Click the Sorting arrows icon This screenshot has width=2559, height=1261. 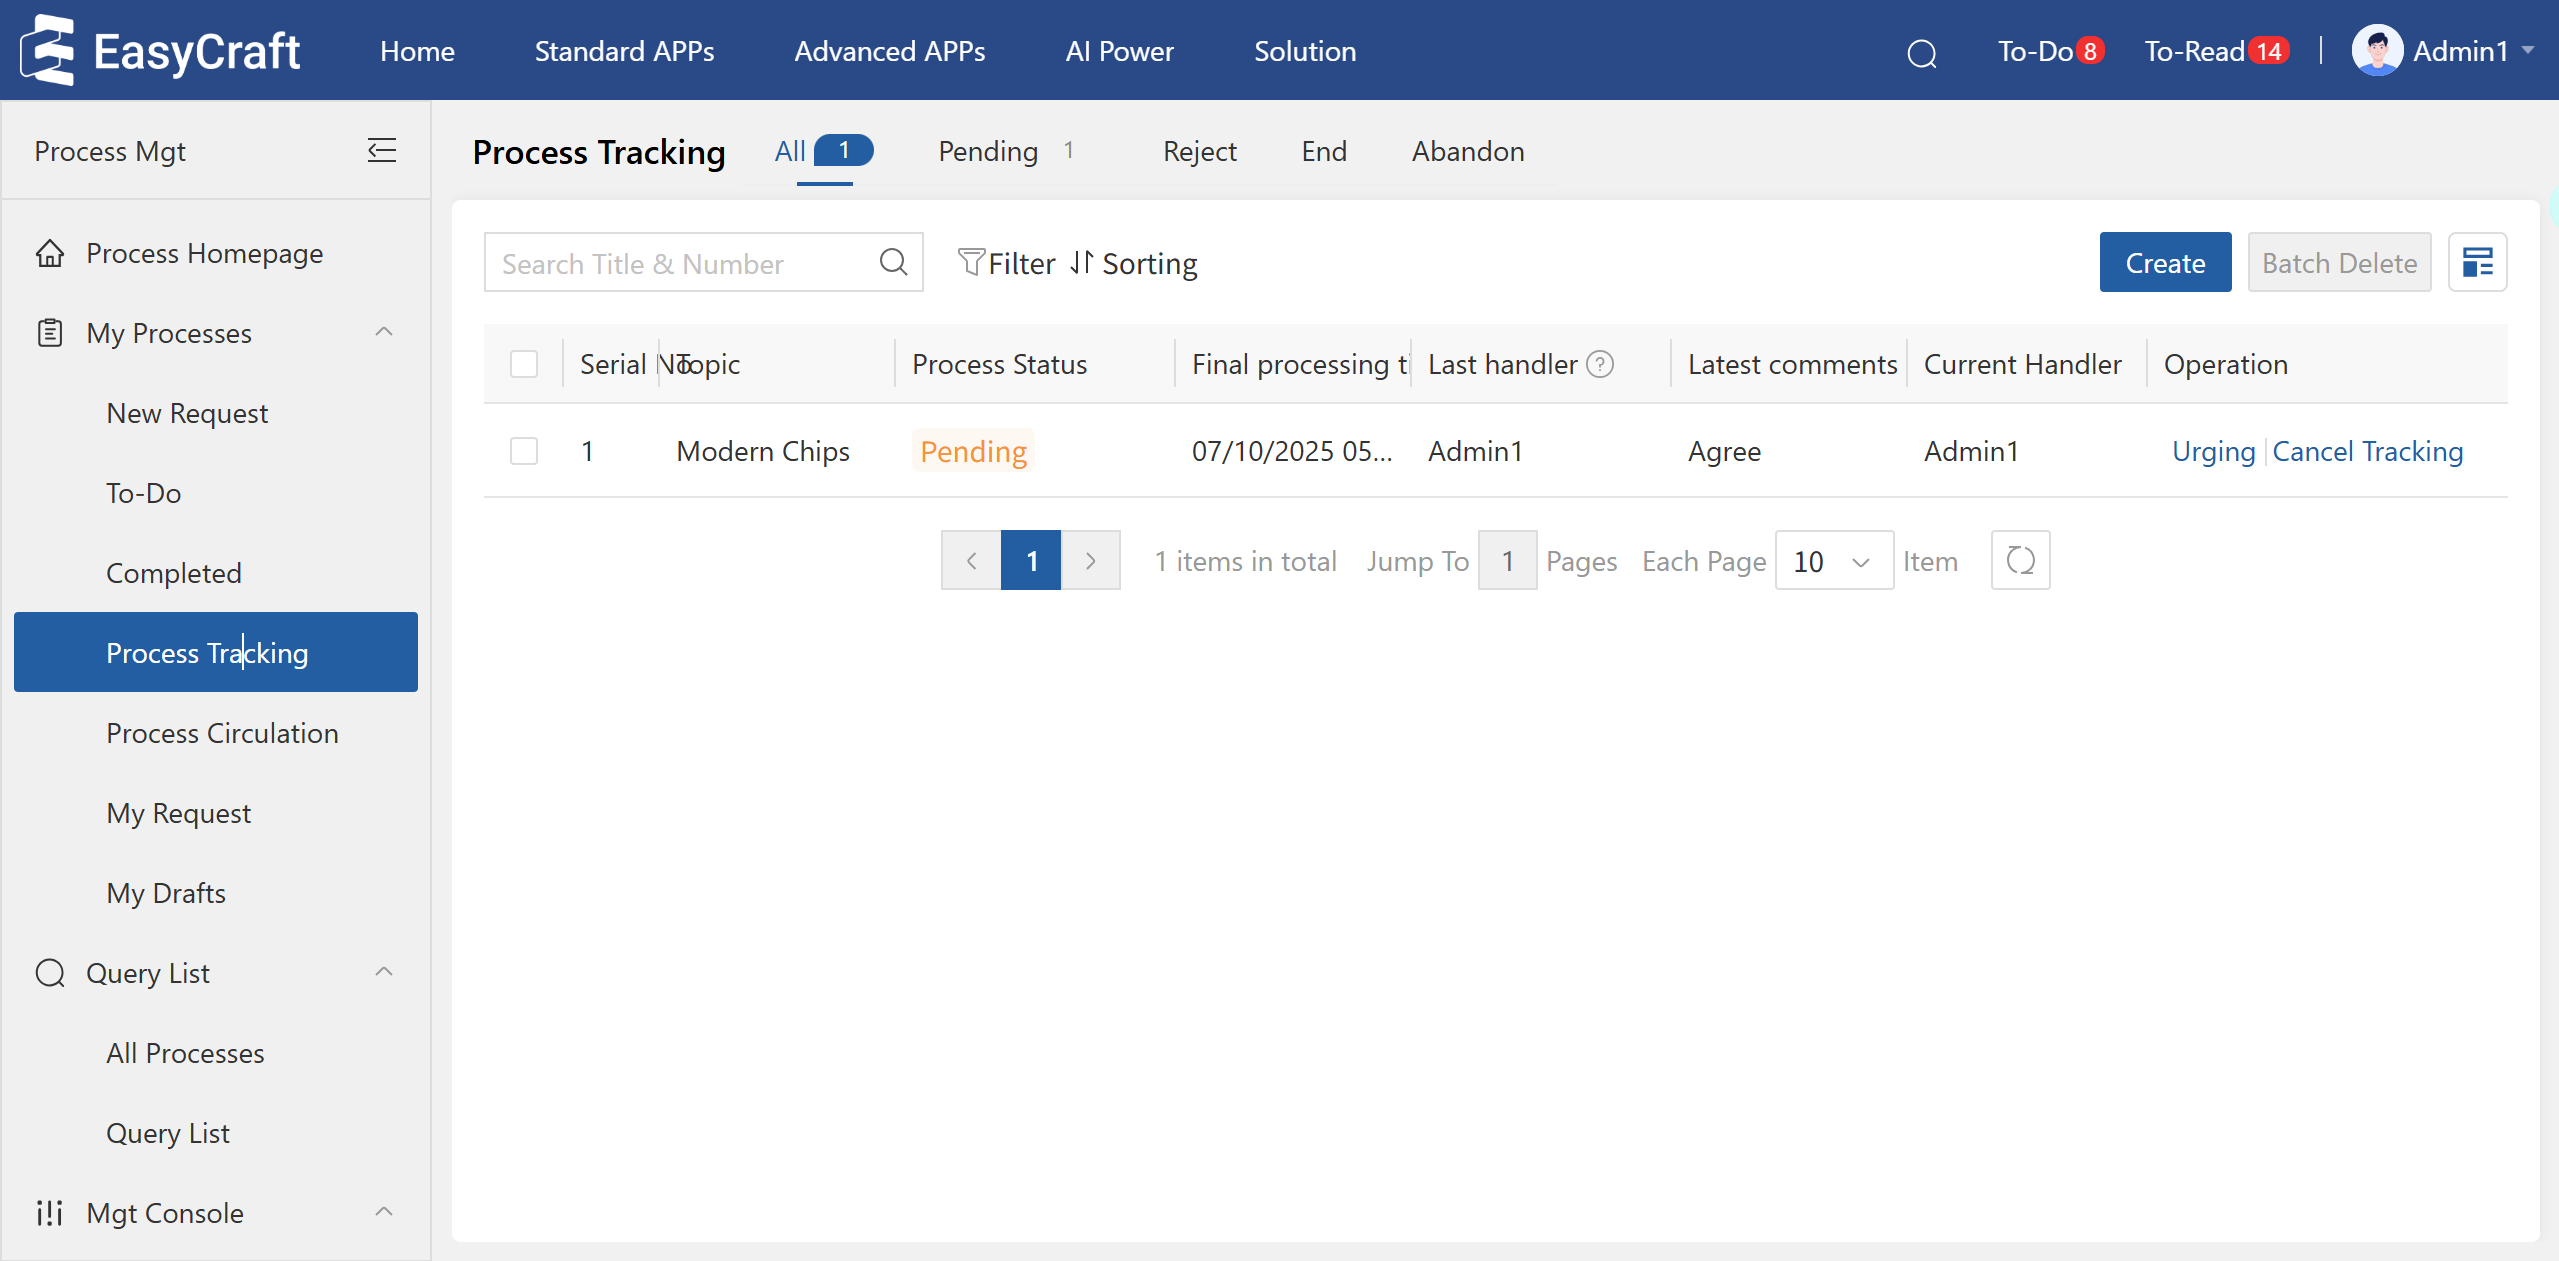click(1081, 263)
